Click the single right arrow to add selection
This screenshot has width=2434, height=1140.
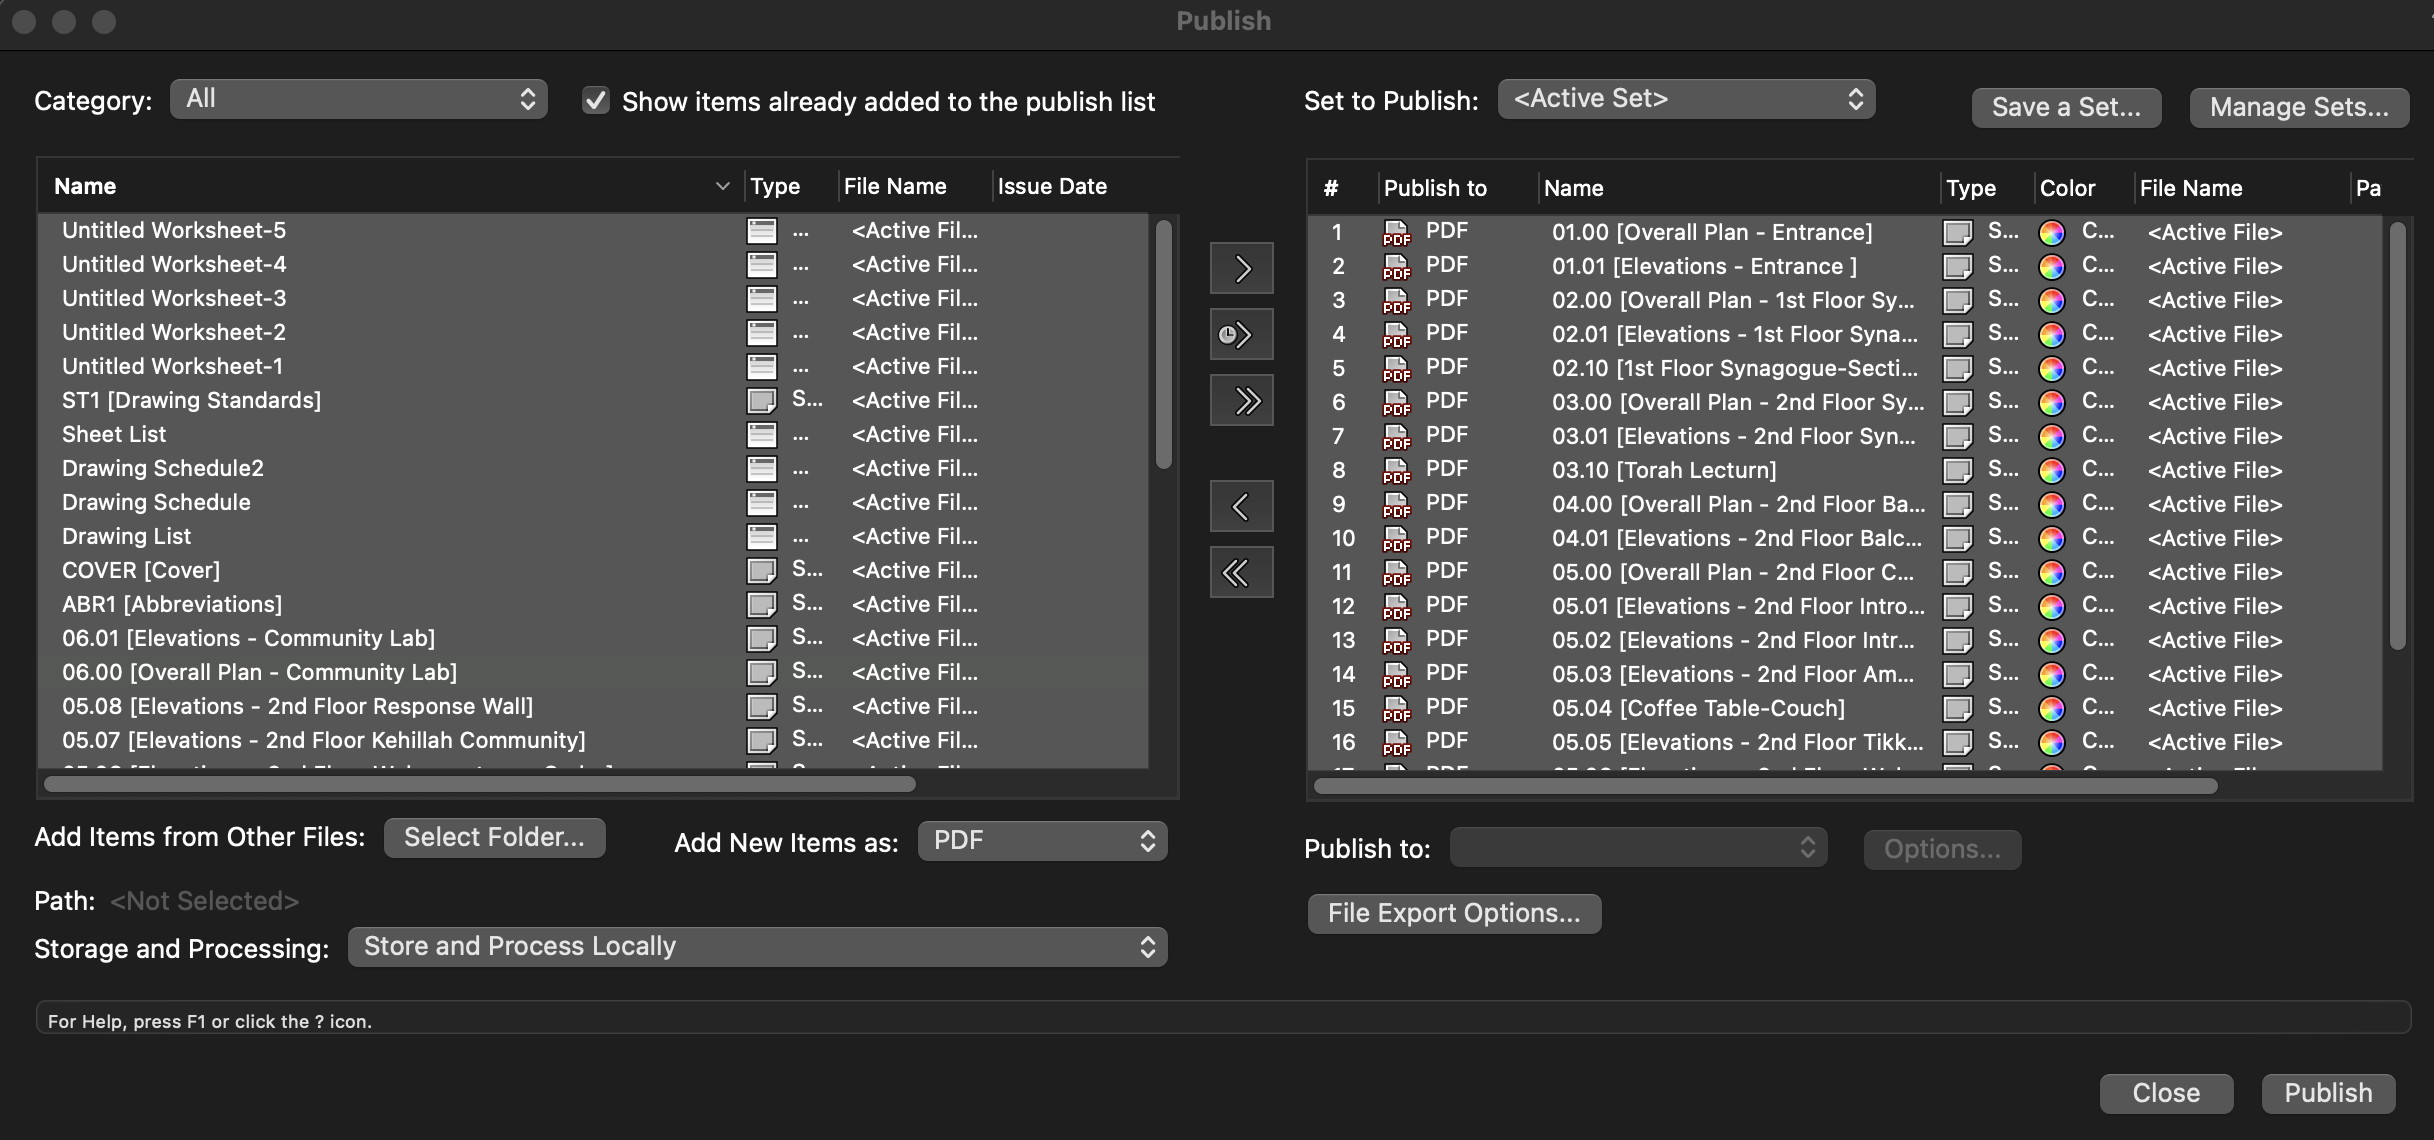click(x=1241, y=267)
